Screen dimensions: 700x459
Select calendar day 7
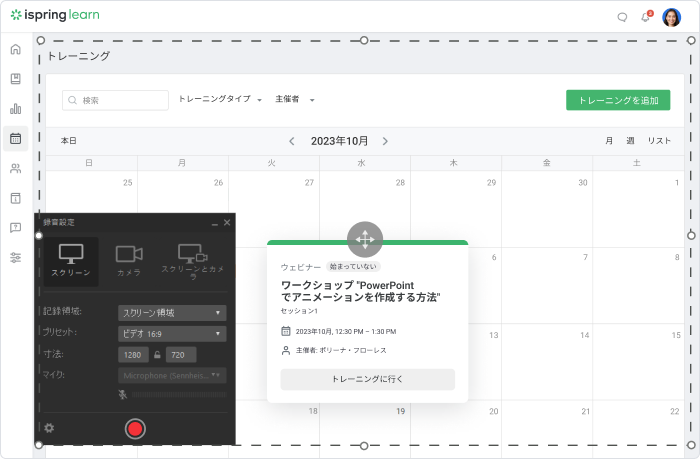click(x=585, y=257)
